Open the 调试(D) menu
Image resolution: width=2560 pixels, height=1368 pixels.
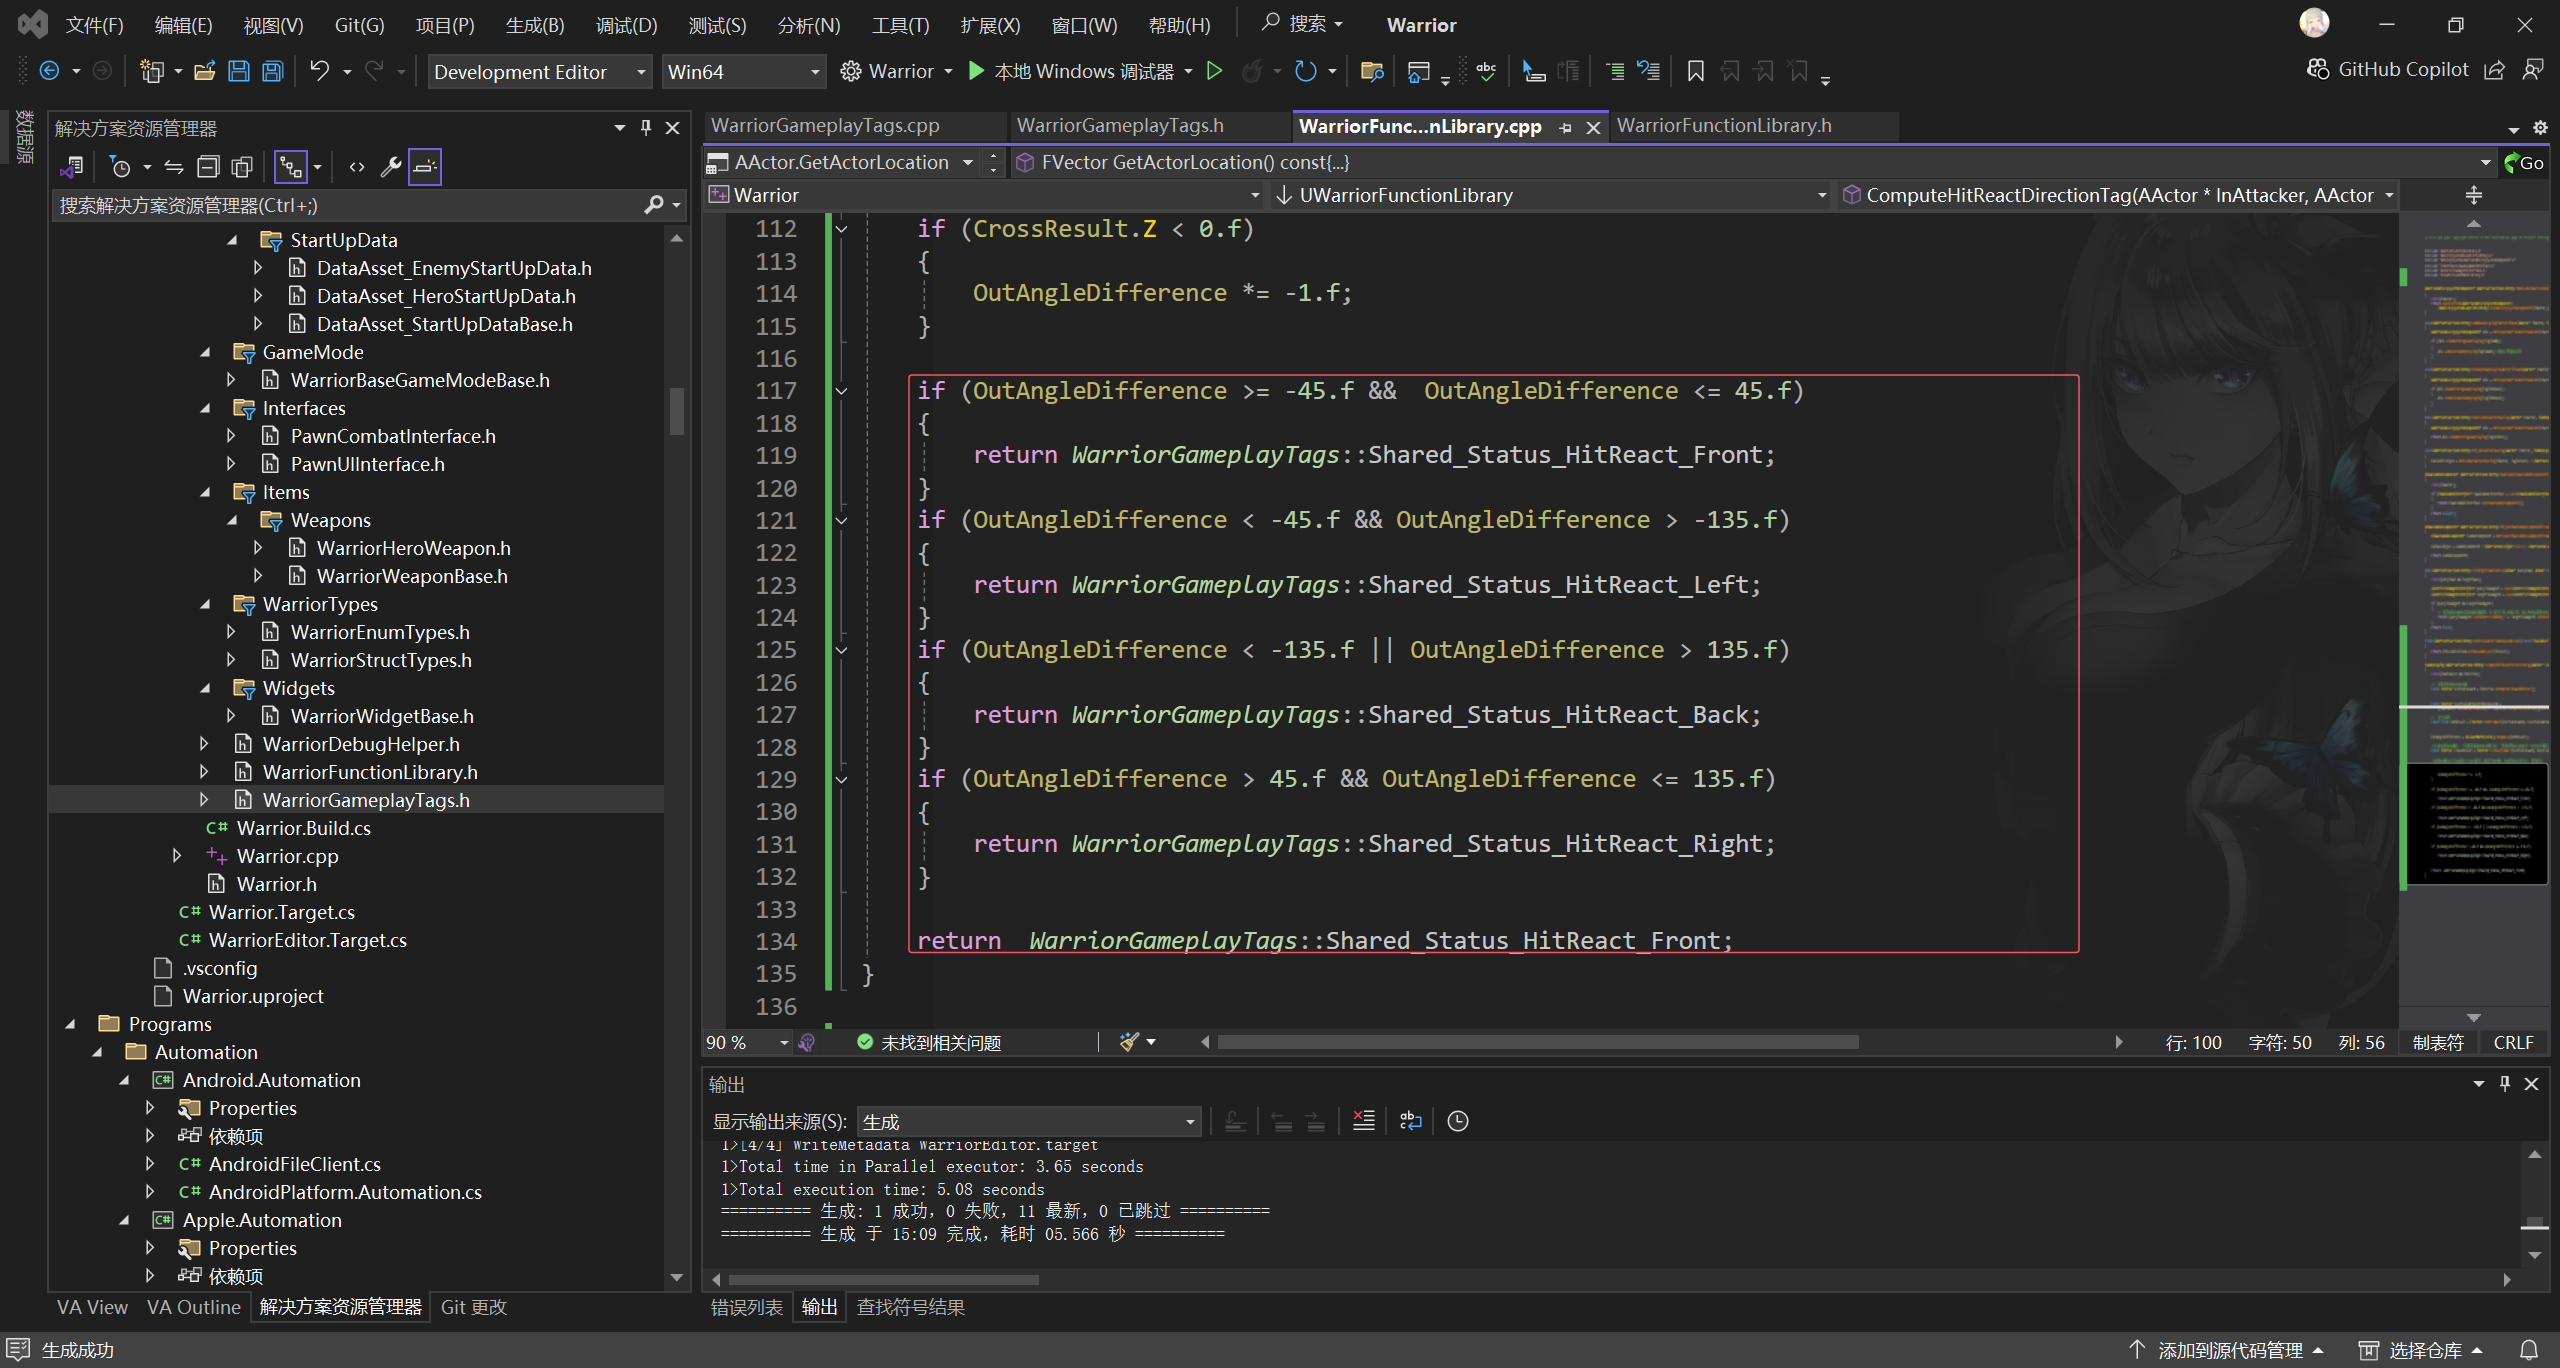(x=626, y=25)
